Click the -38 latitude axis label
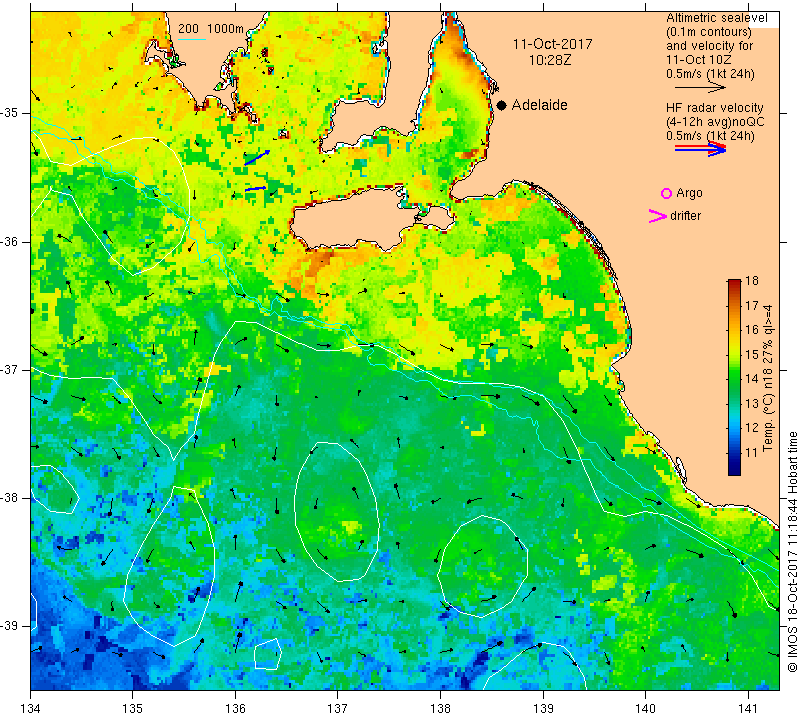 click(x=10, y=498)
